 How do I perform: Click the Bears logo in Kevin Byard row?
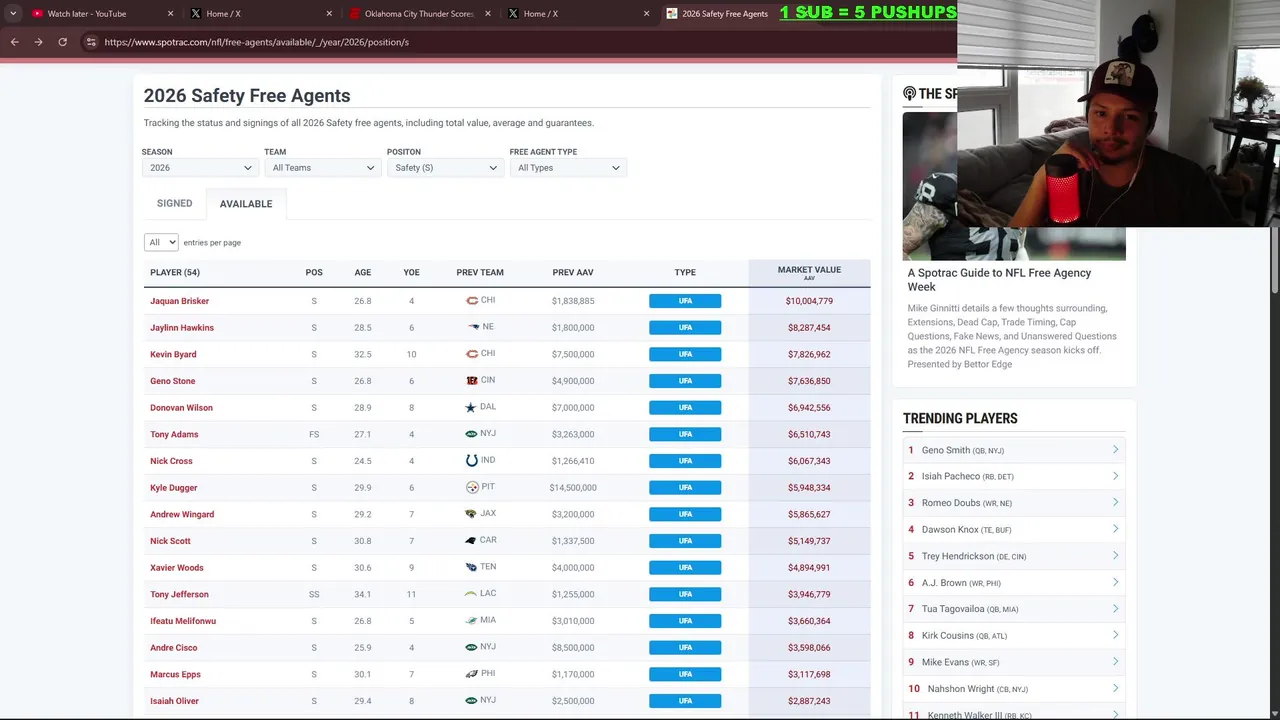(472, 354)
